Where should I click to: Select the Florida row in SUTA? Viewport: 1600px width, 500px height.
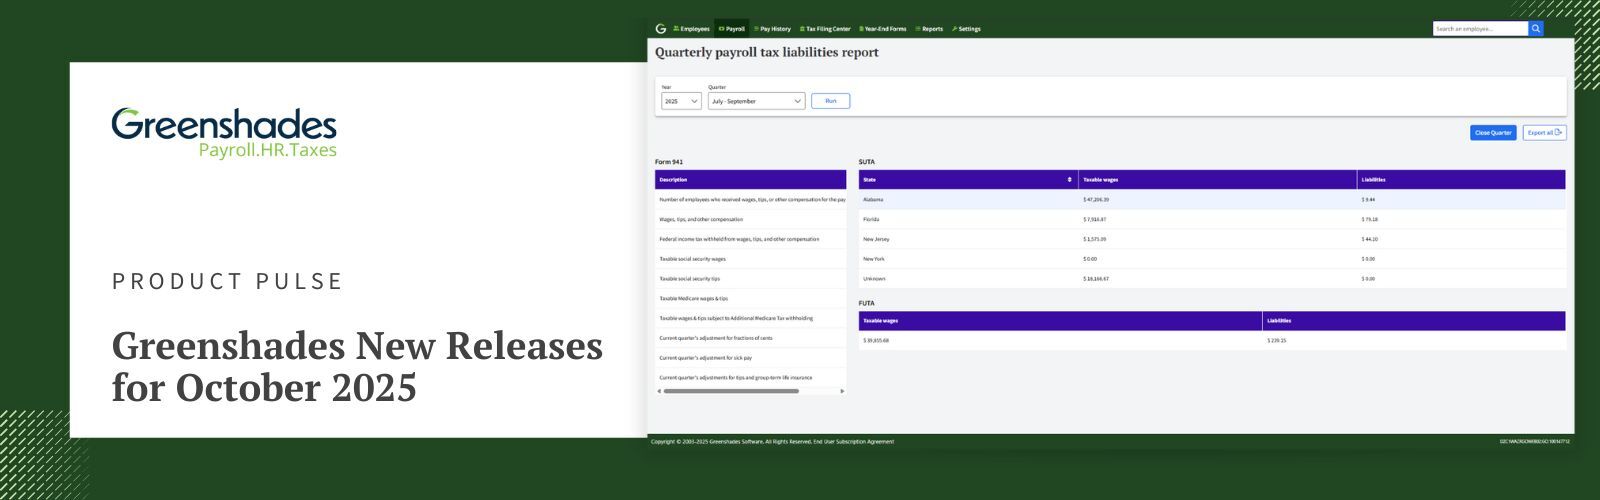[x=1212, y=219]
